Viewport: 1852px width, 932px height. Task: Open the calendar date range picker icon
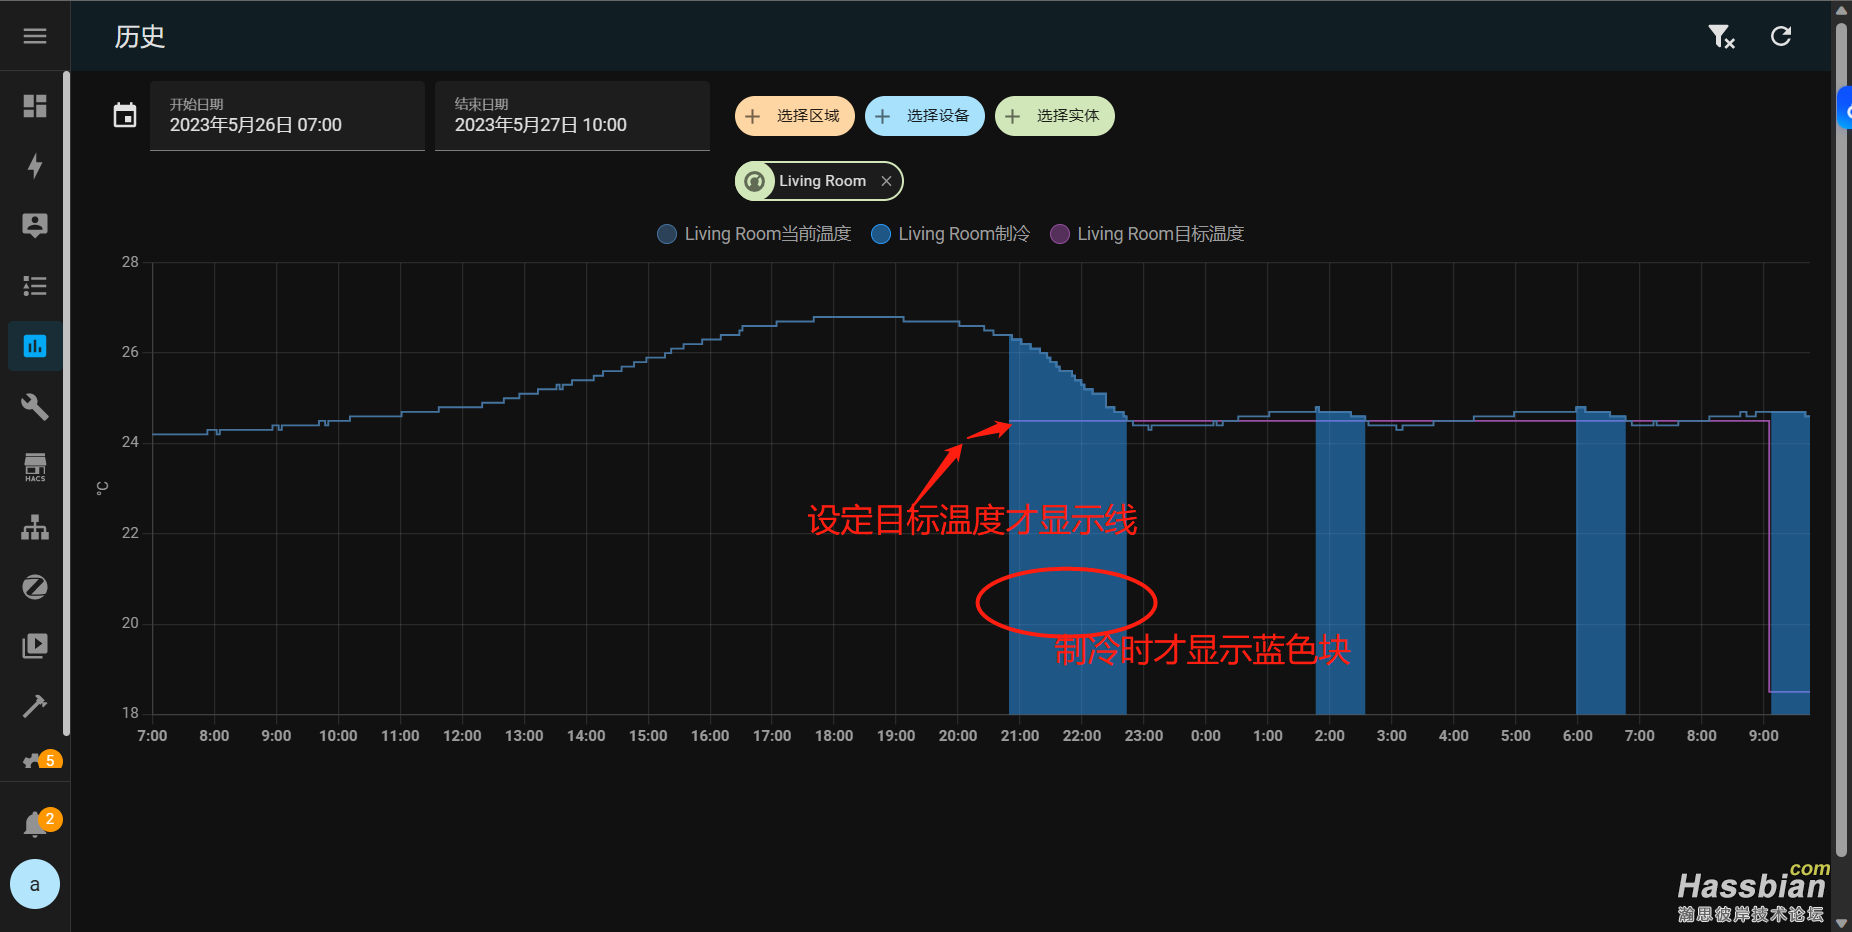(125, 116)
